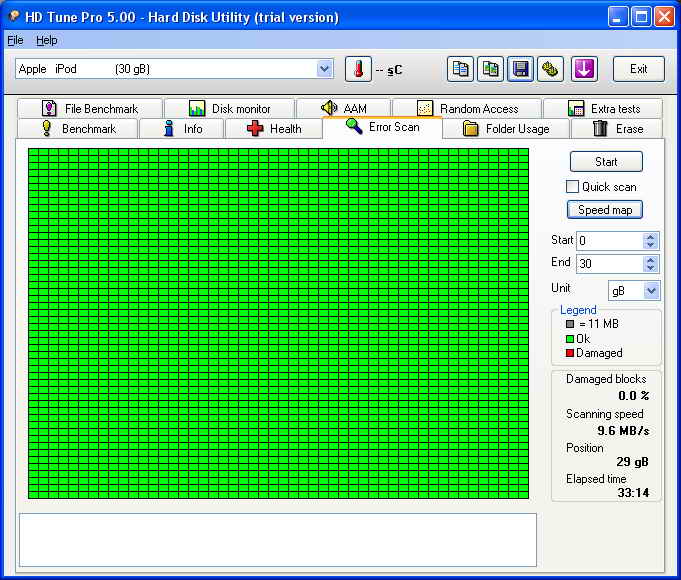The height and width of the screenshot is (580, 681).
Task: Open the Folder Usage tab
Action: (x=505, y=129)
